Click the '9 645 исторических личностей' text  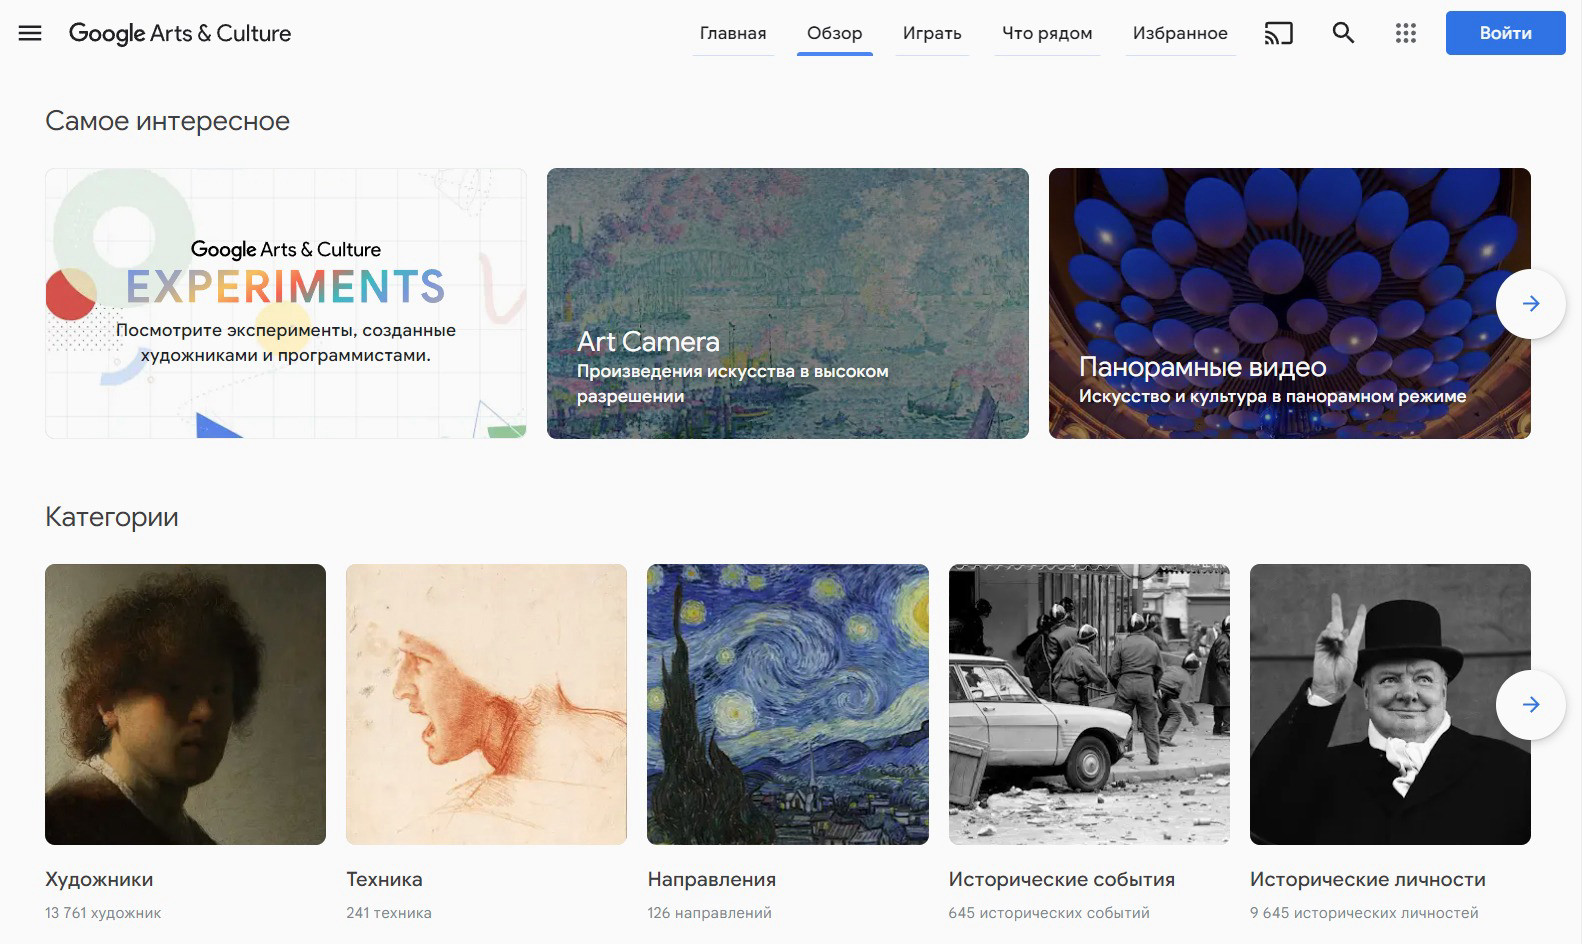tap(1364, 913)
